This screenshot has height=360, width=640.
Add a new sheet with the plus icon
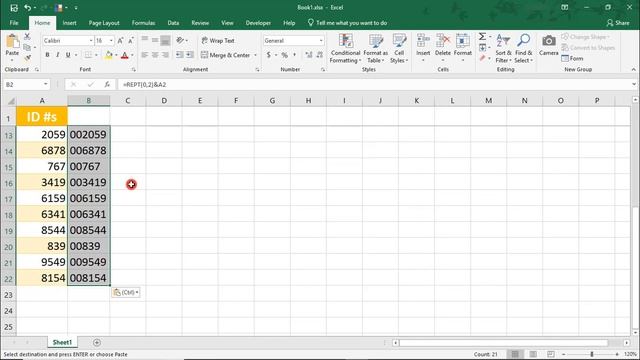[97, 342]
